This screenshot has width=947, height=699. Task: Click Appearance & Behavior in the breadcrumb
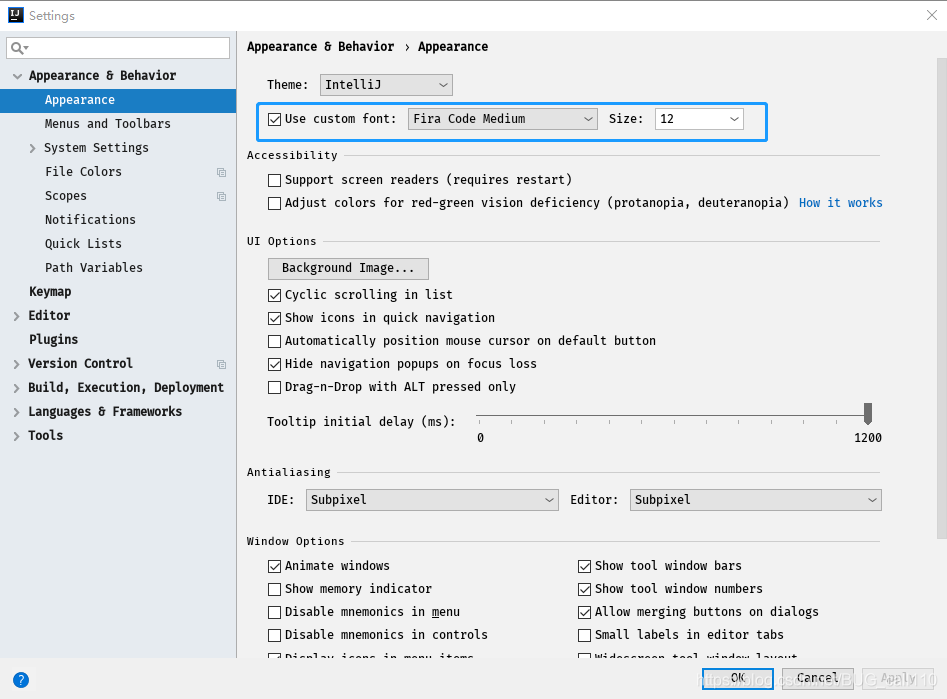[320, 46]
